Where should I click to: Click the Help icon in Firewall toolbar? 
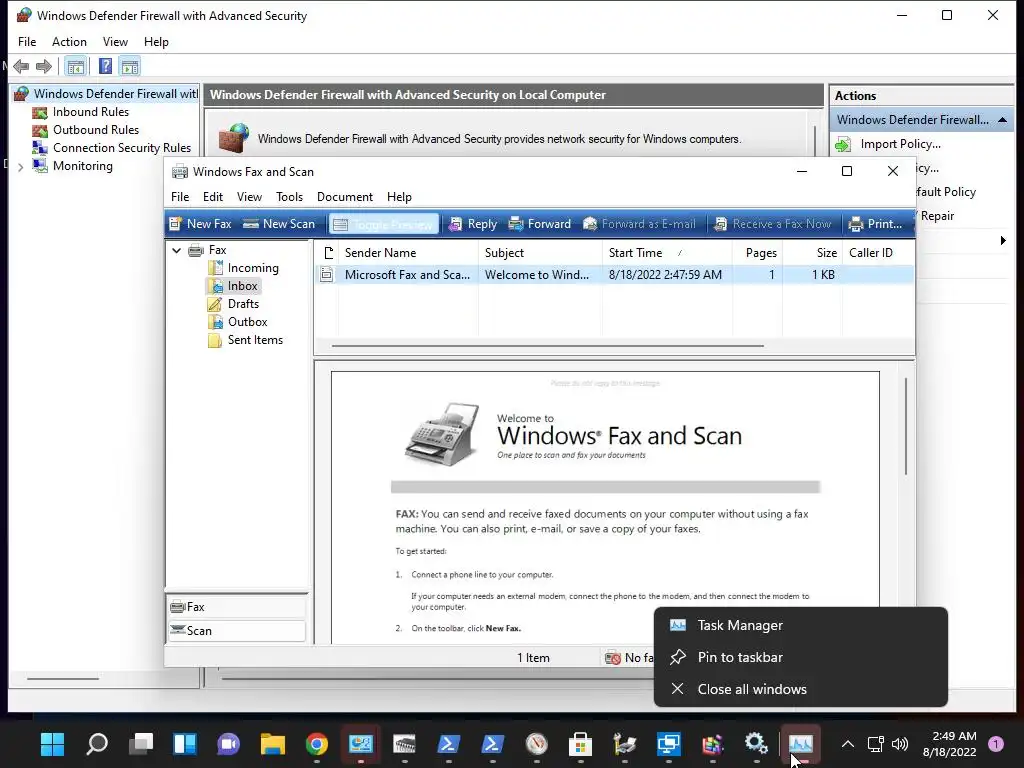tap(105, 66)
